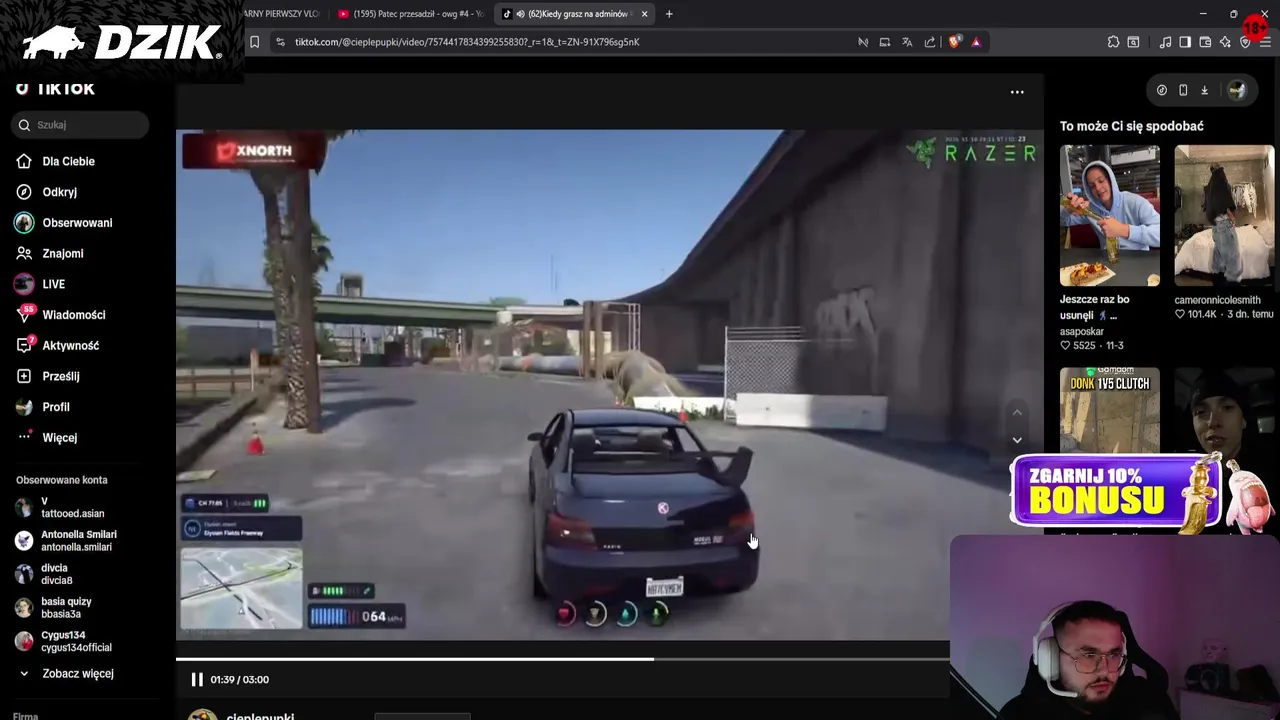This screenshot has width=1280, height=720.
Task: Select Kiedy grasz na adminów tab
Action: pos(571,14)
